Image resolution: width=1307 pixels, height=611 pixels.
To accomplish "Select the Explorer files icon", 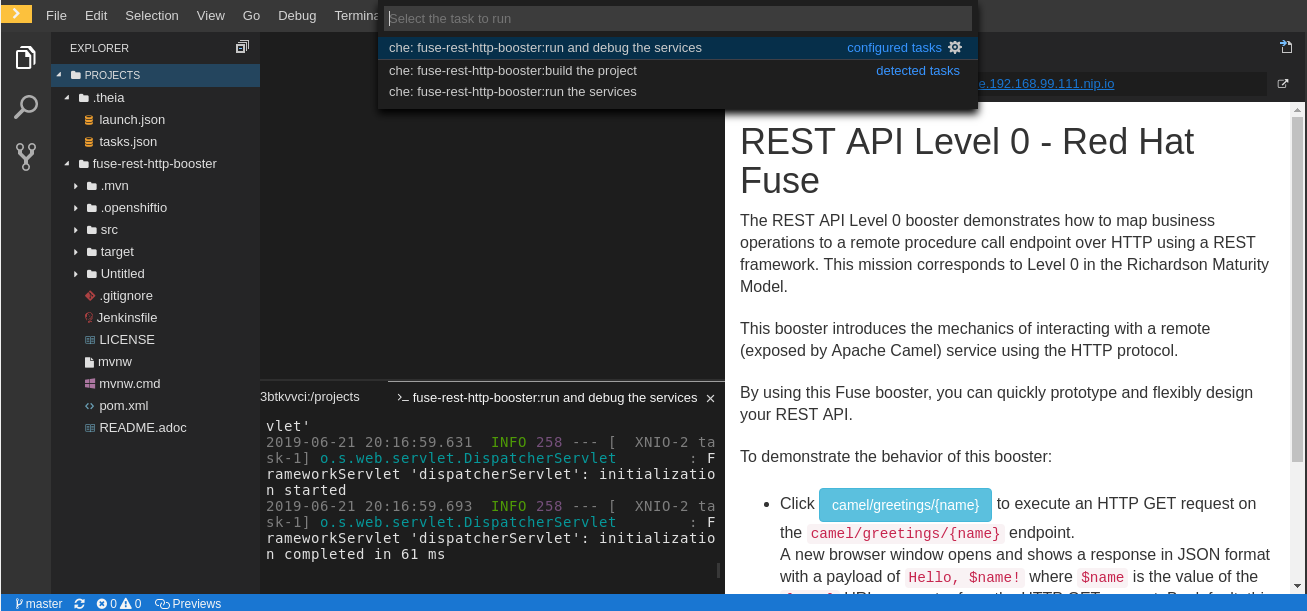I will (x=25, y=57).
